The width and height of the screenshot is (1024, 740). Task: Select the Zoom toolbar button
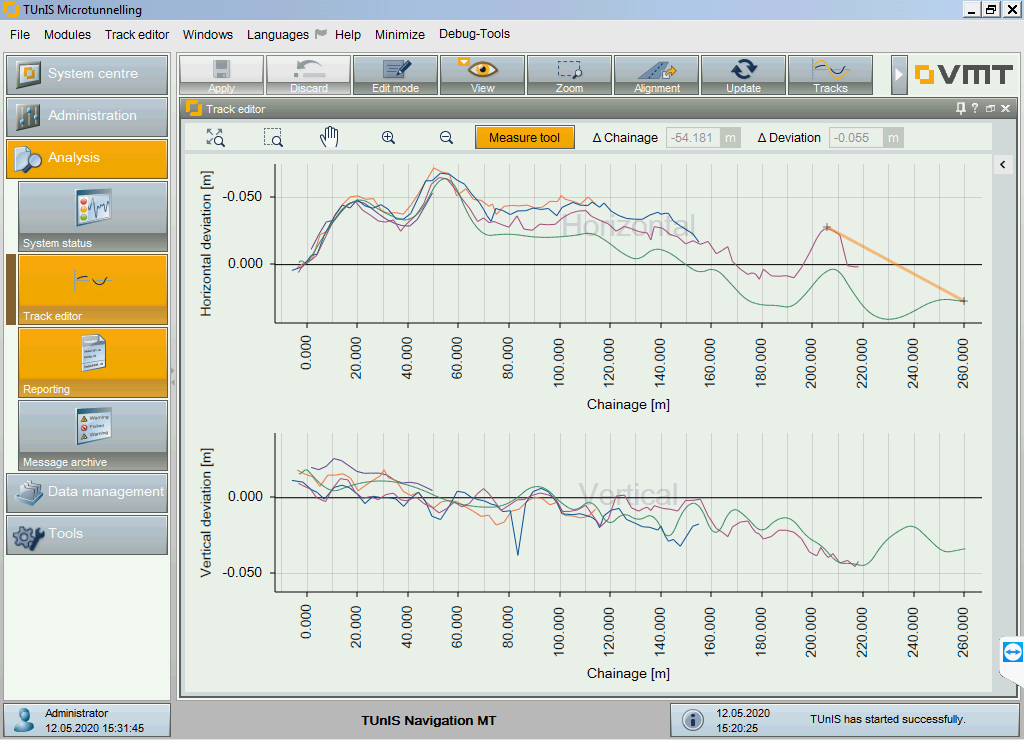569,75
